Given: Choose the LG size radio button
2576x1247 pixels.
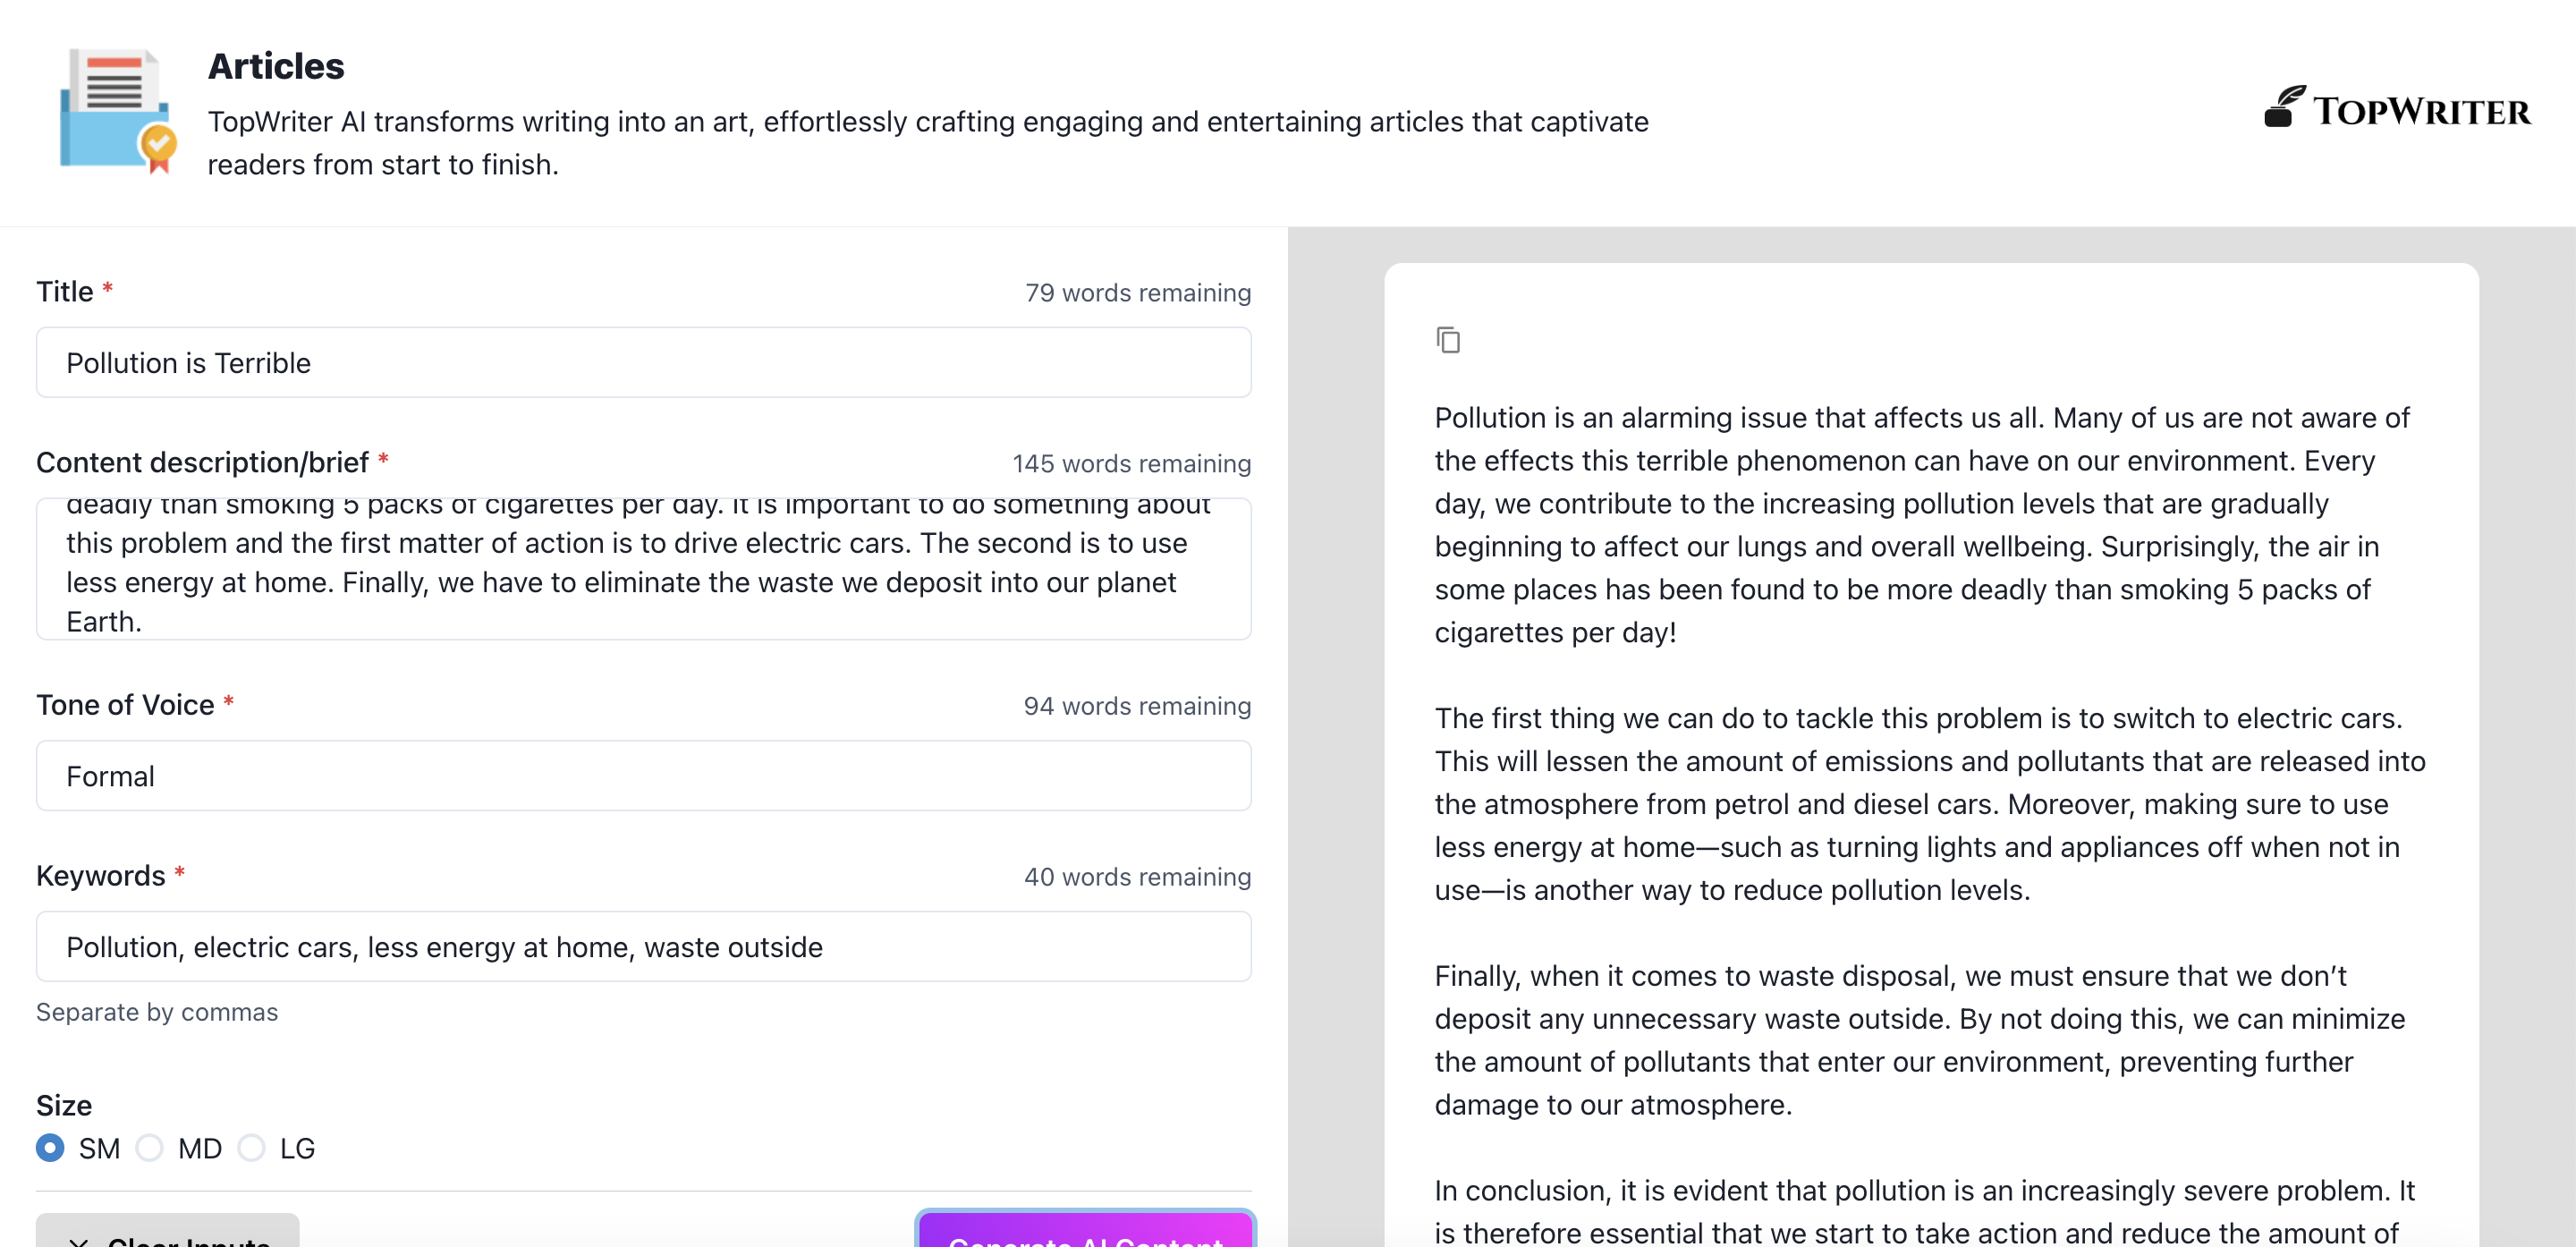Looking at the screenshot, I should [251, 1147].
